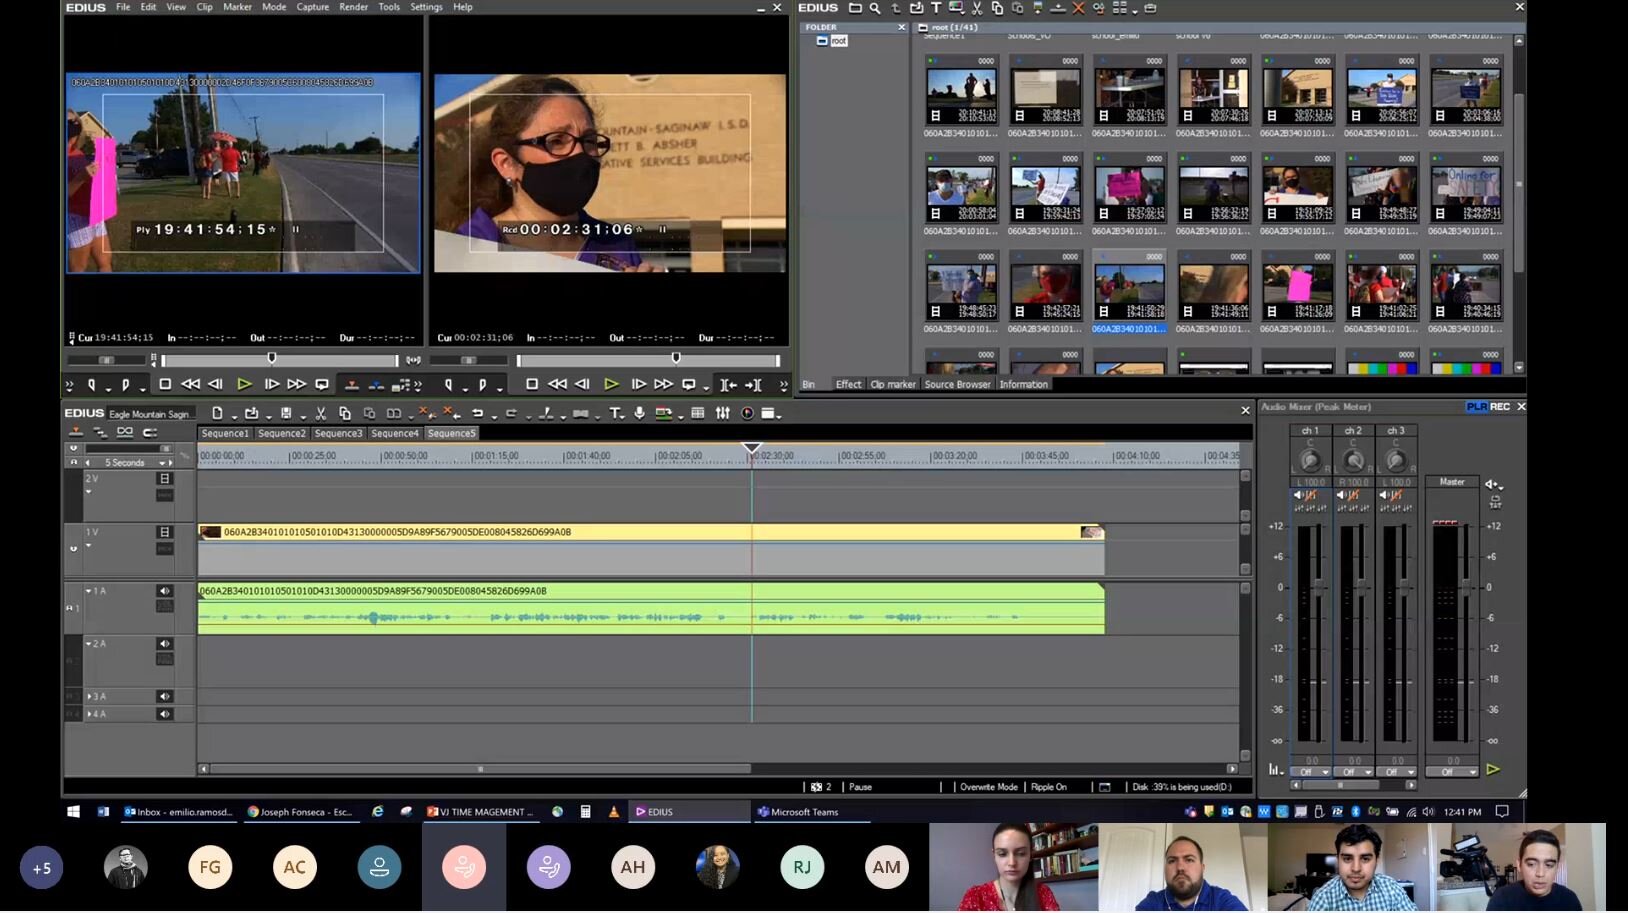
Task: Expand audio track 4A
Action: [89, 714]
